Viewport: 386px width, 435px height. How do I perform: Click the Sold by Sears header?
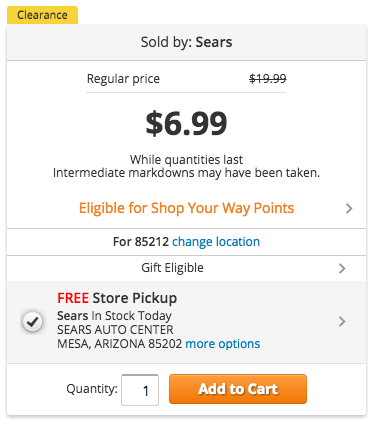point(186,42)
